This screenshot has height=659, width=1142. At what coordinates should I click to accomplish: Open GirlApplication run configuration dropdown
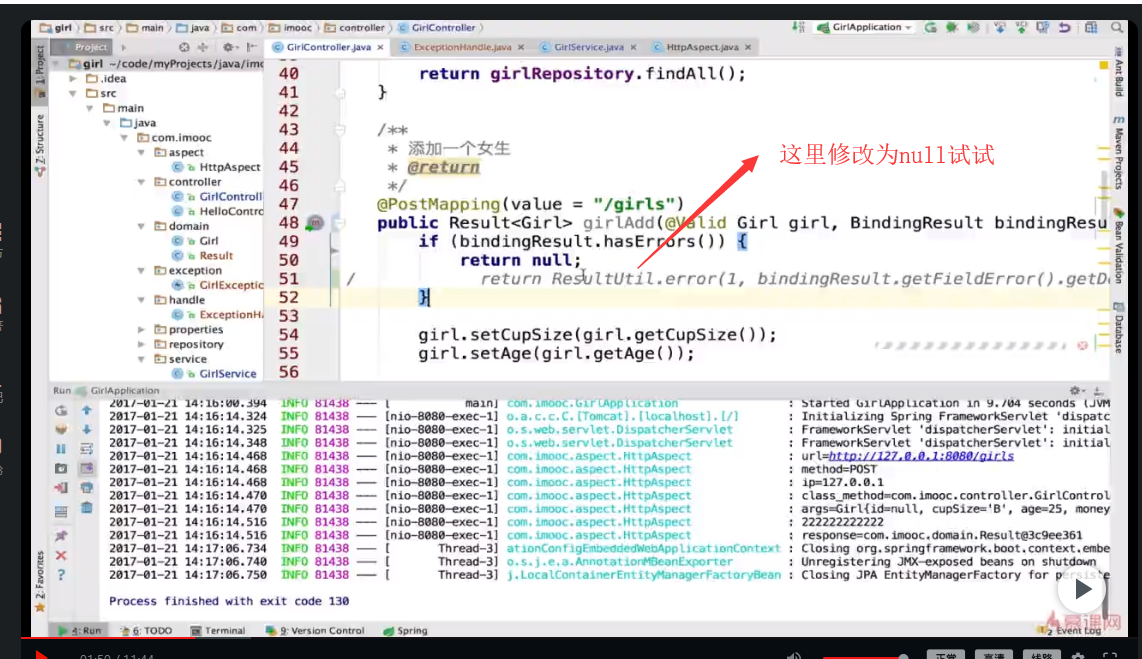[864, 28]
